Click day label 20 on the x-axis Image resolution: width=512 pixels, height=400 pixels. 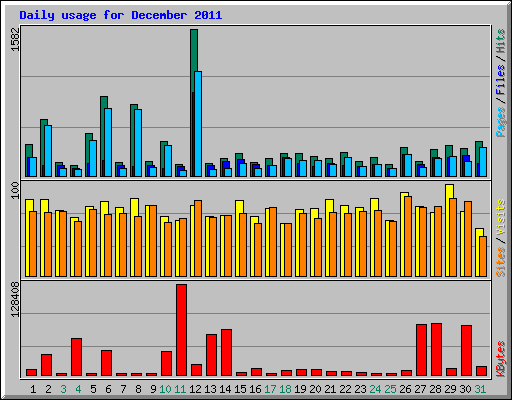click(x=315, y=389)
